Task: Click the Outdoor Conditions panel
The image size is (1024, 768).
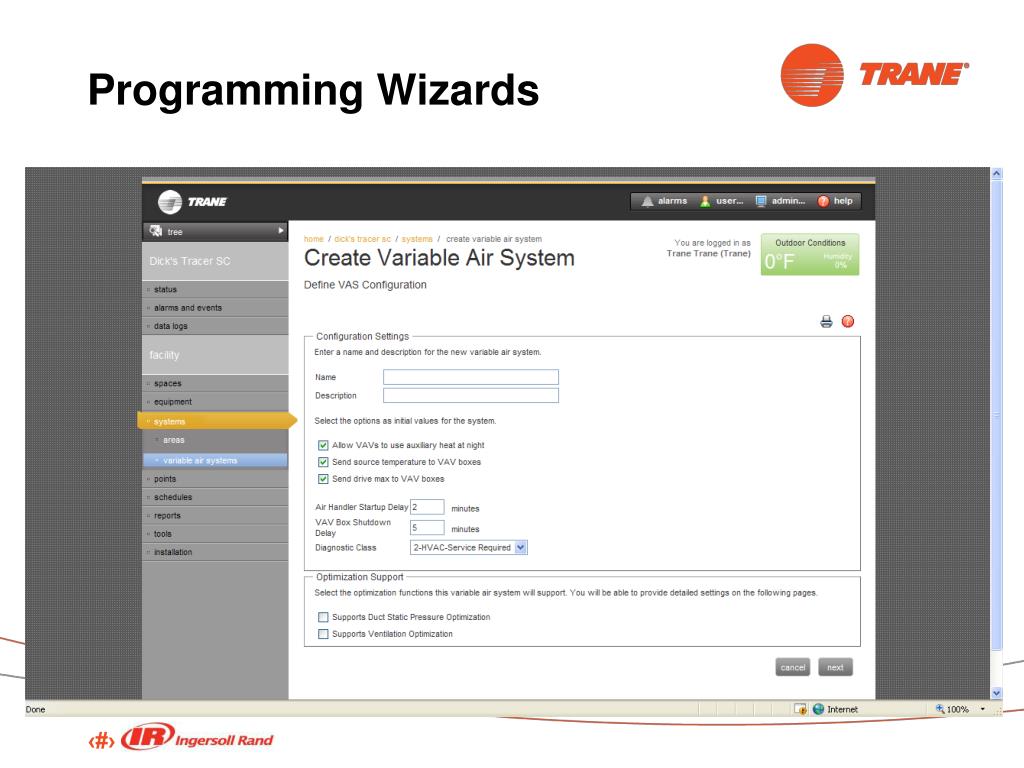Action: (x=810, y=255)
